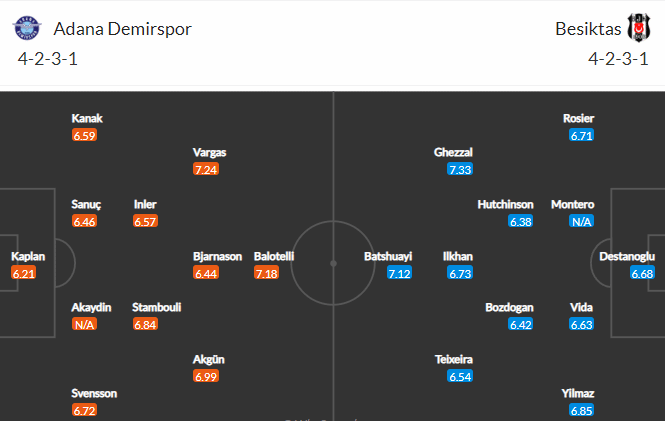Open the Adana Demirspor team name link
Image resolution: width=665 pixels, height=421 pixels.
(x=123, y=29)
